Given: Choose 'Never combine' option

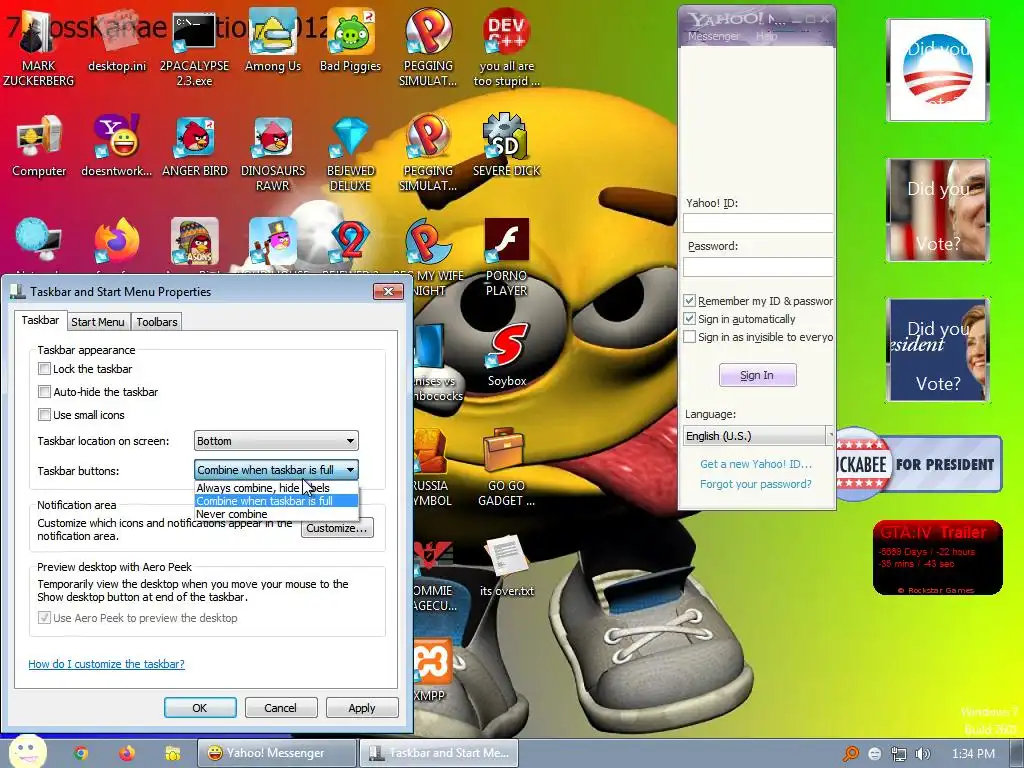Looking at the screenshot, I should click(276, 514).
